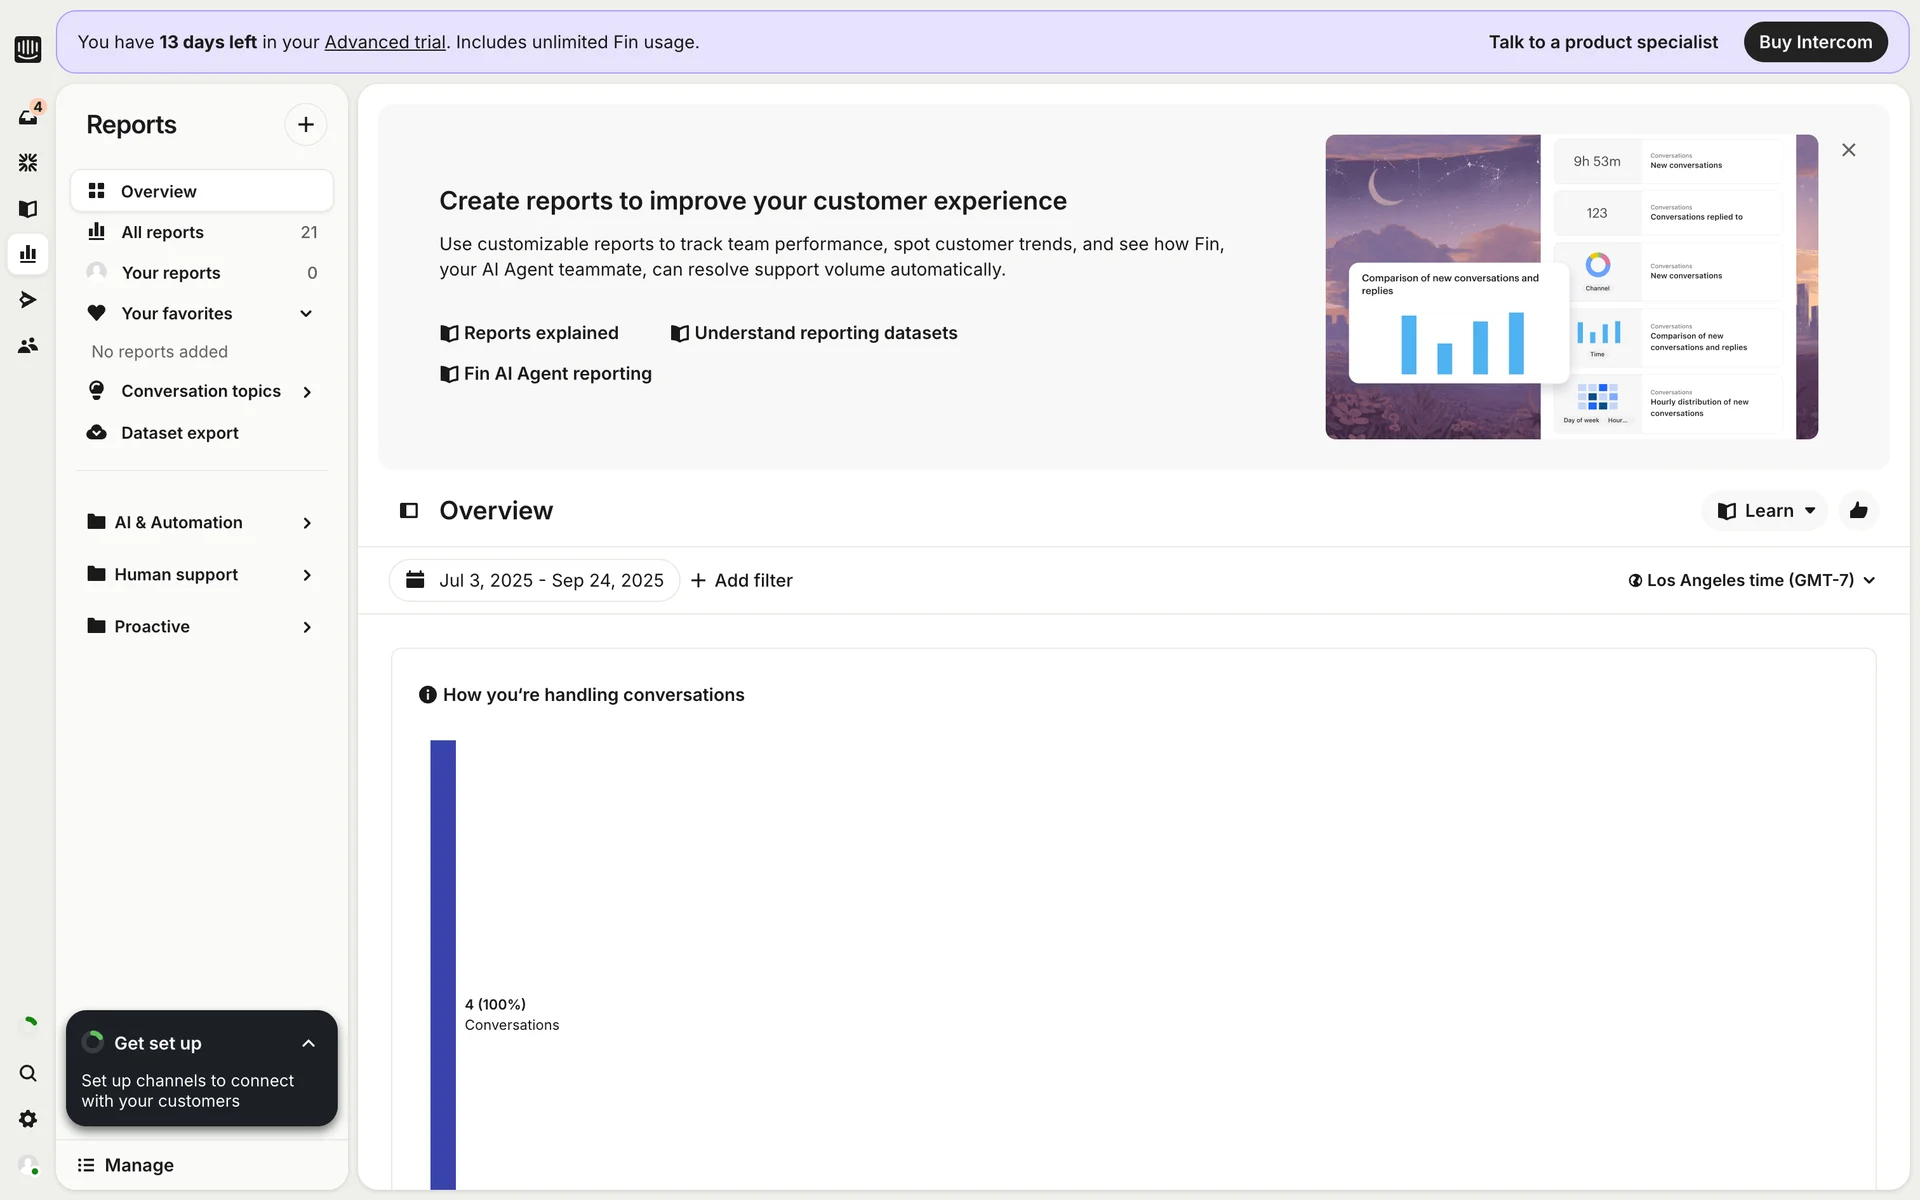Collapse Your favorites section
The height and width of the screenshot is (1200, 1920).
(306, 313)
